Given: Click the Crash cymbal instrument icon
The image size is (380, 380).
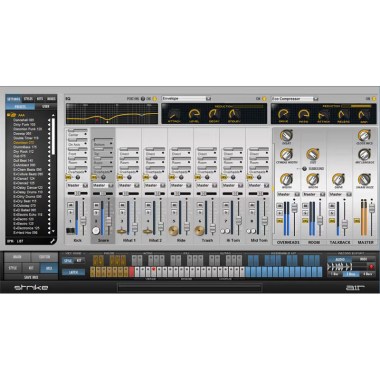Looking at the screenshot, I should click(199, 230).
